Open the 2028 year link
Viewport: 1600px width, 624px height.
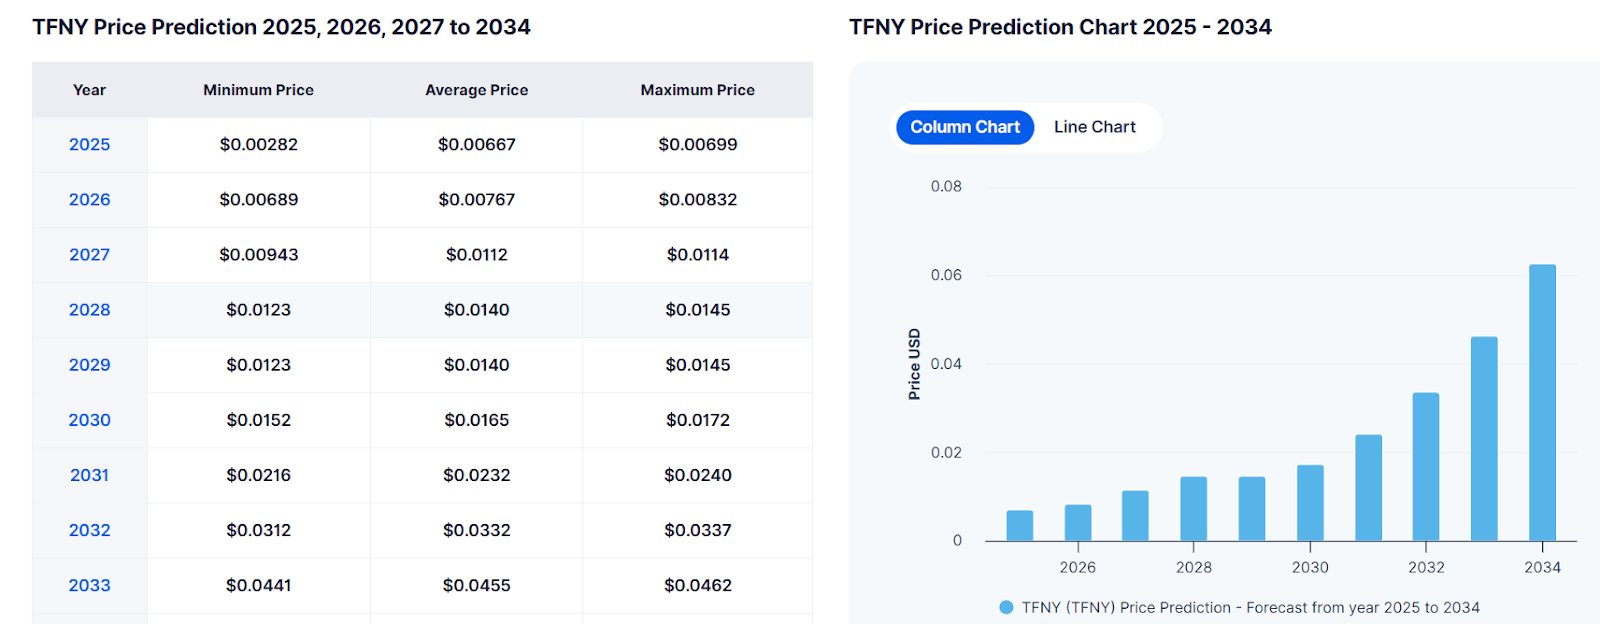89,310
